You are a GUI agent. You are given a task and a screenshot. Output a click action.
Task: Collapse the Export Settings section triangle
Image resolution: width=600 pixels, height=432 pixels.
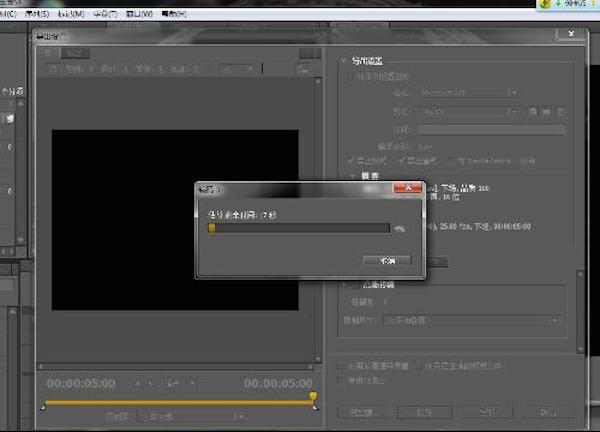(x=342, y=61)
